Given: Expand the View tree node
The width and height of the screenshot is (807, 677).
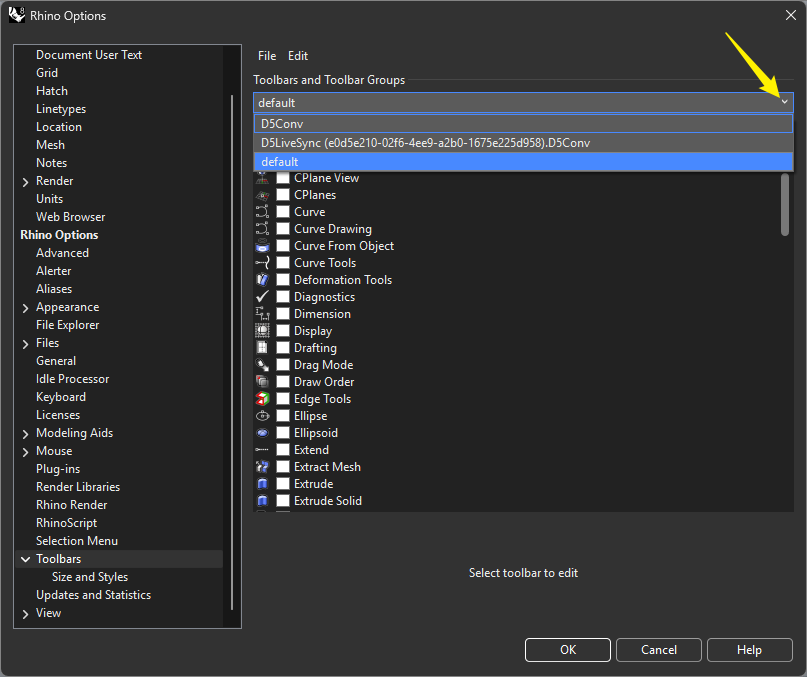Looking at the screenshot, I should click(25, 614).
